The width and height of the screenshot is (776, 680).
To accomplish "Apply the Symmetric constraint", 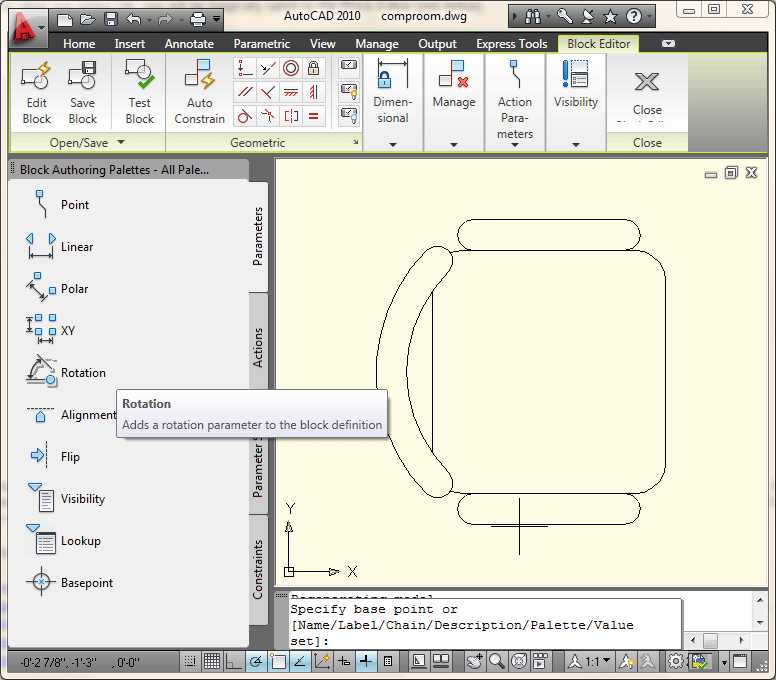I will pos(291,116).
